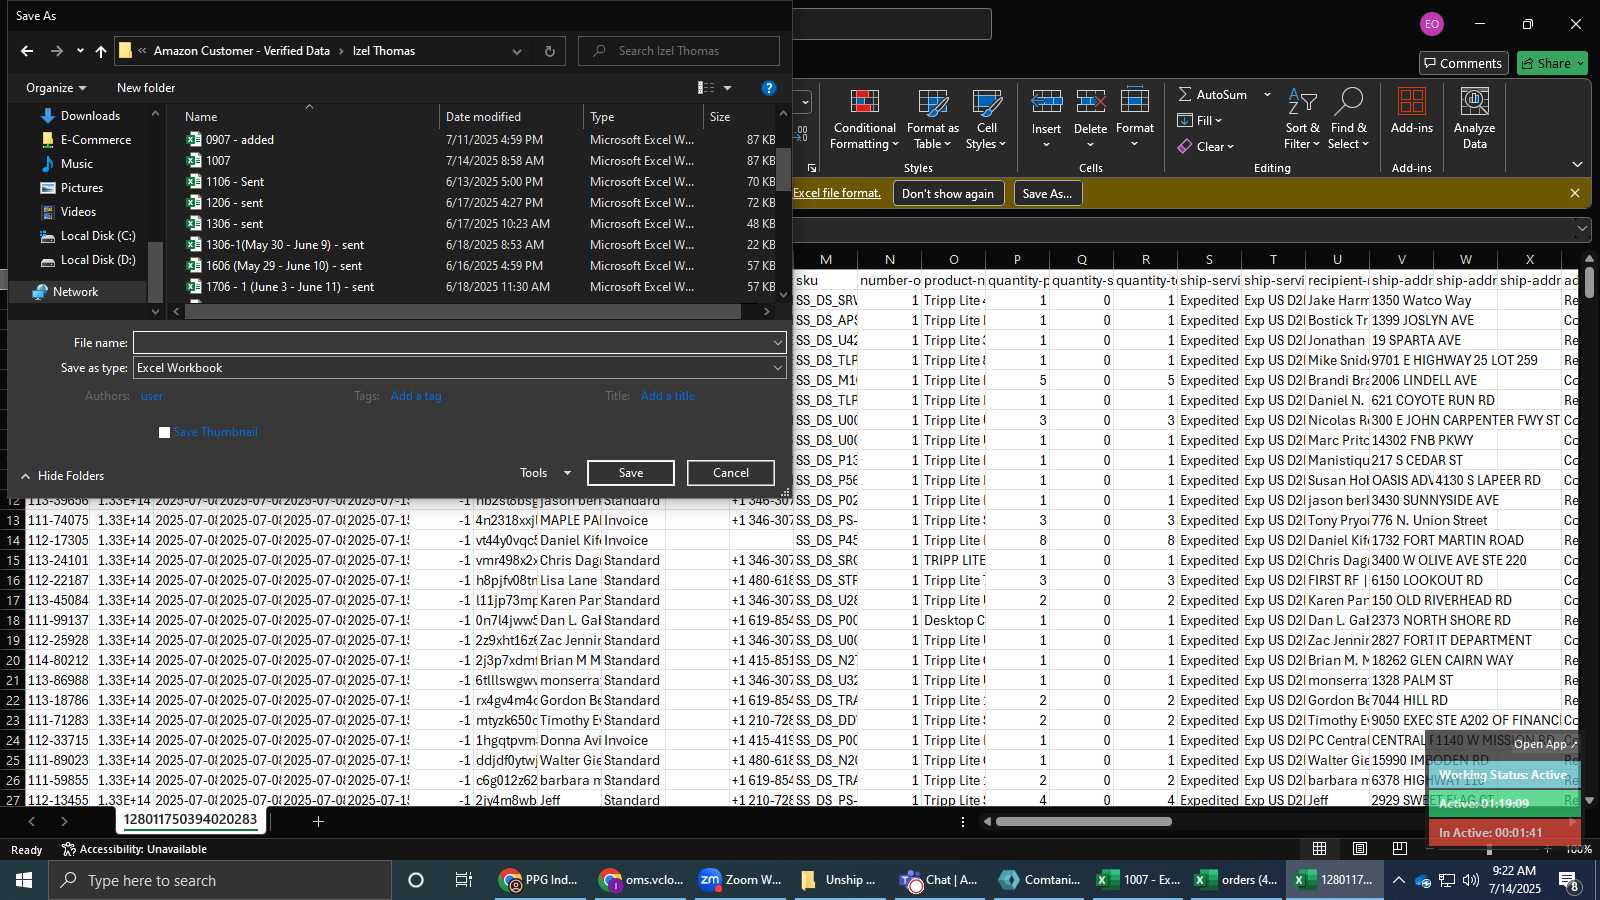The height and width of the screenshot is (900, 1600).
Task: Click the Add a tag link
Action: tap(416, 396)
